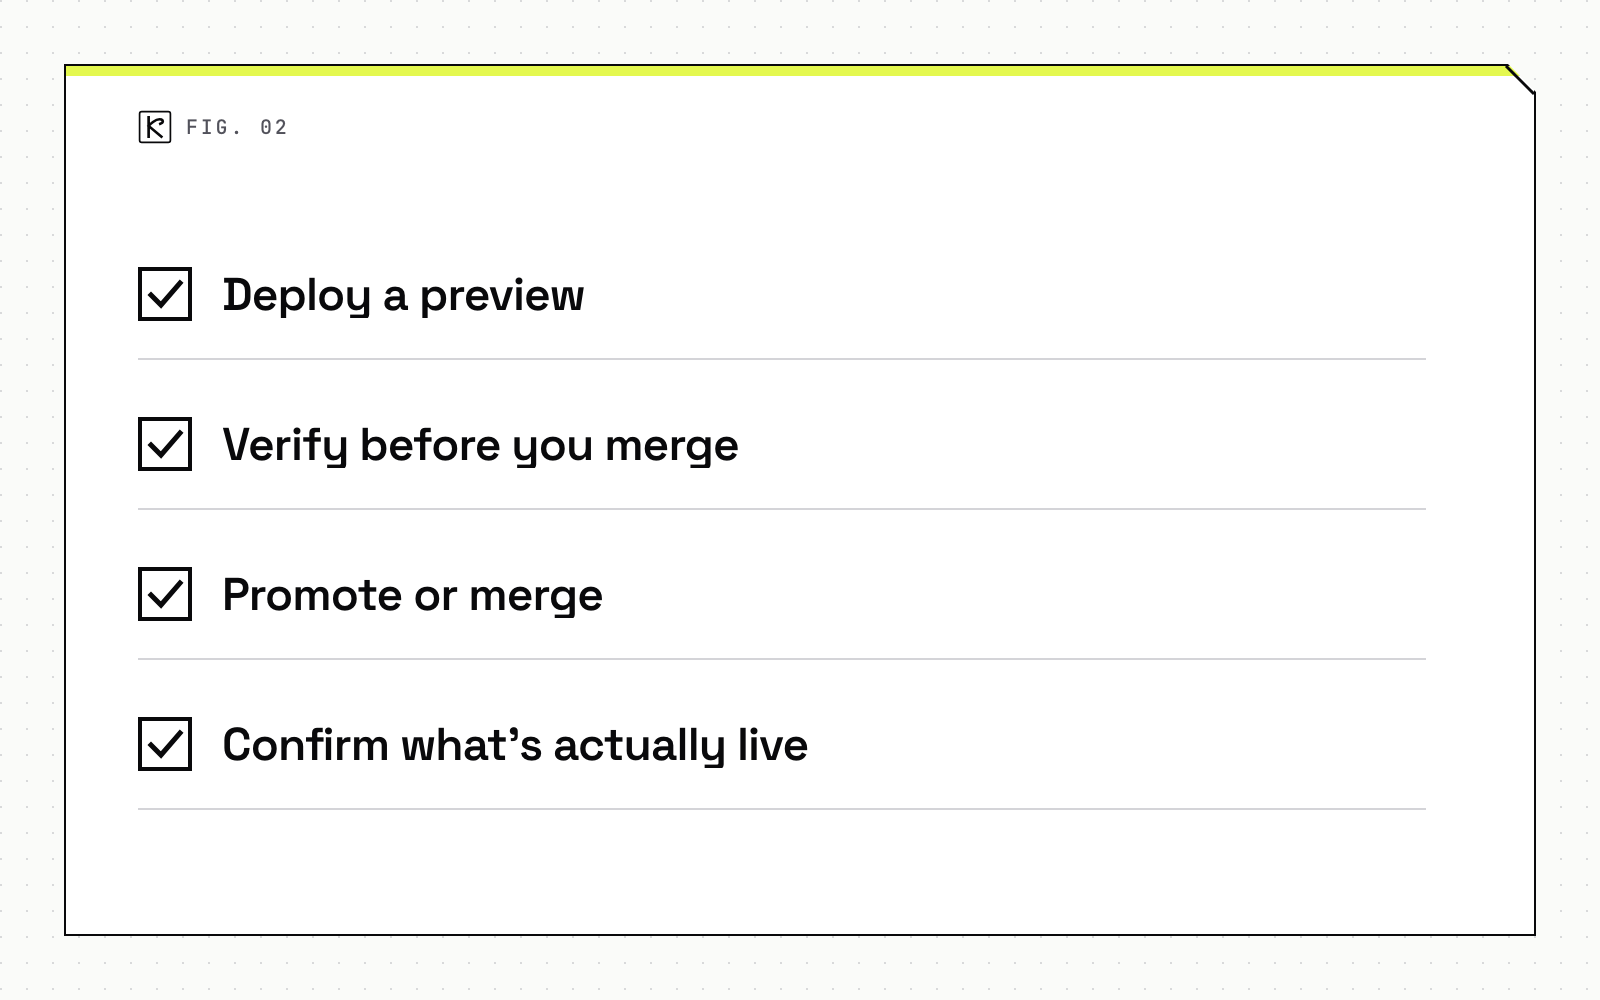Click the divider under "Confirm what's actually live"
Image resolution: width=1600 pixels, height=1000 pixels.
coord(782,809)
